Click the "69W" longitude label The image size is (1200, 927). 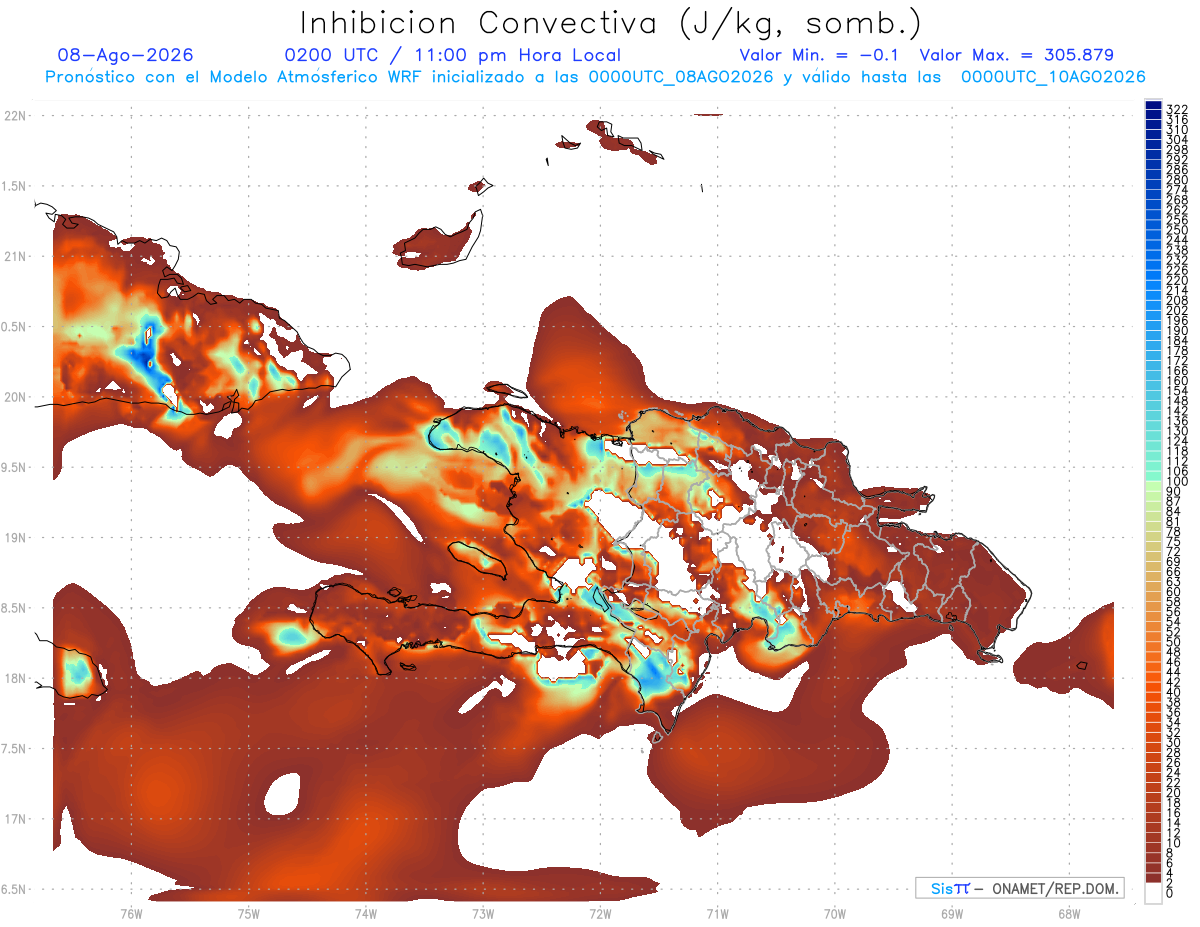951,913
